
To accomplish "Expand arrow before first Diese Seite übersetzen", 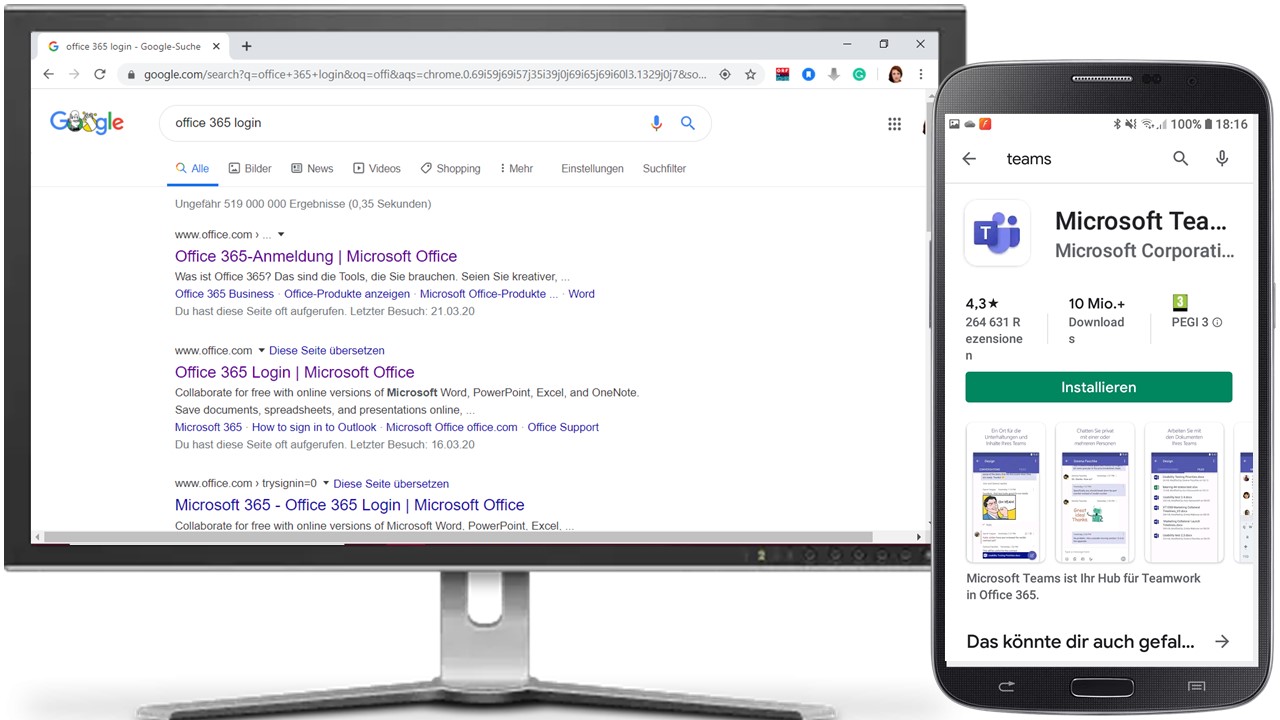I will 262,351.
